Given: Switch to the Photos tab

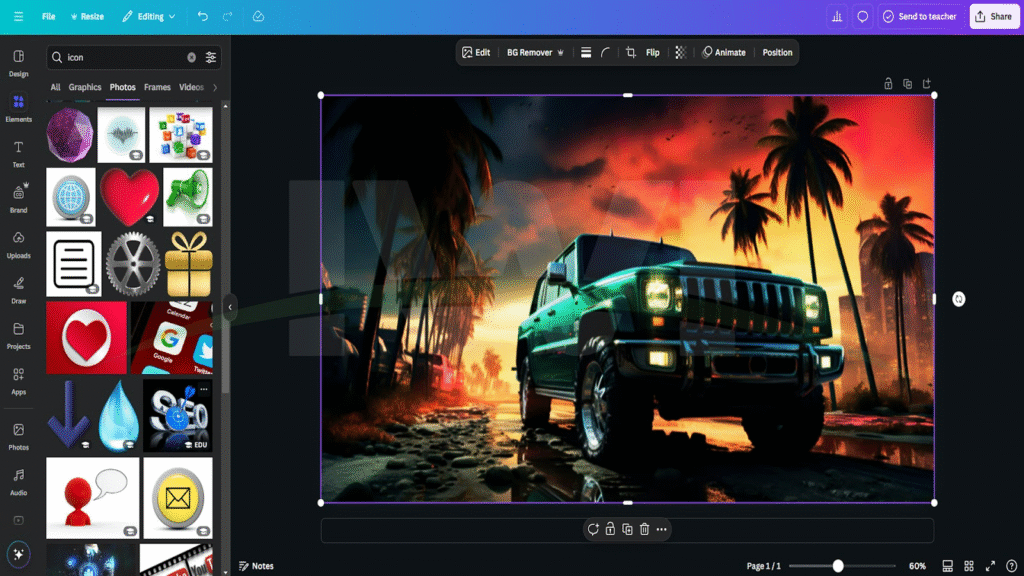Looking at the screenshot, I should [122, 87].
